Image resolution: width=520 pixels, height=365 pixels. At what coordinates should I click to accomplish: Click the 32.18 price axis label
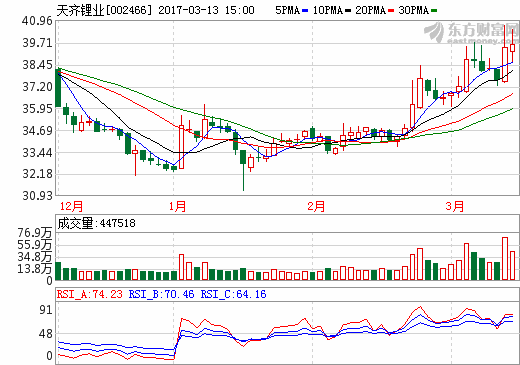tap(37, 174)
